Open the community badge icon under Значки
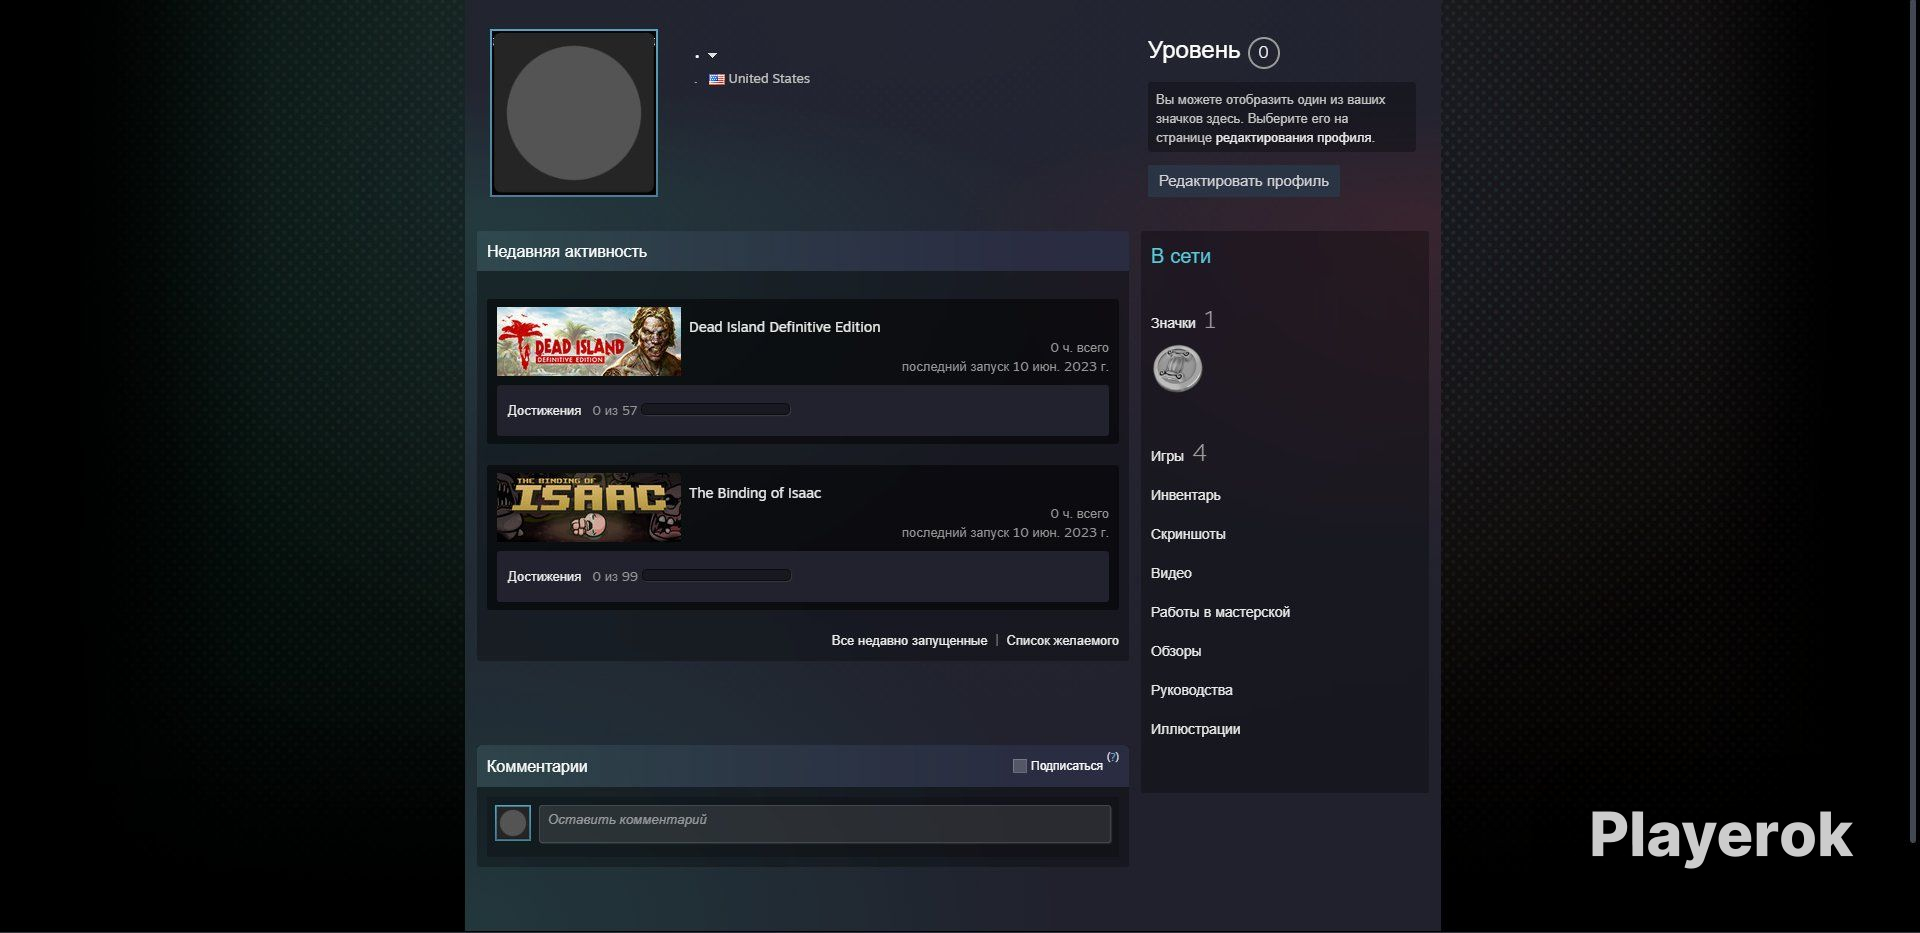1920x933 pixels. (x=1177, y=368)
